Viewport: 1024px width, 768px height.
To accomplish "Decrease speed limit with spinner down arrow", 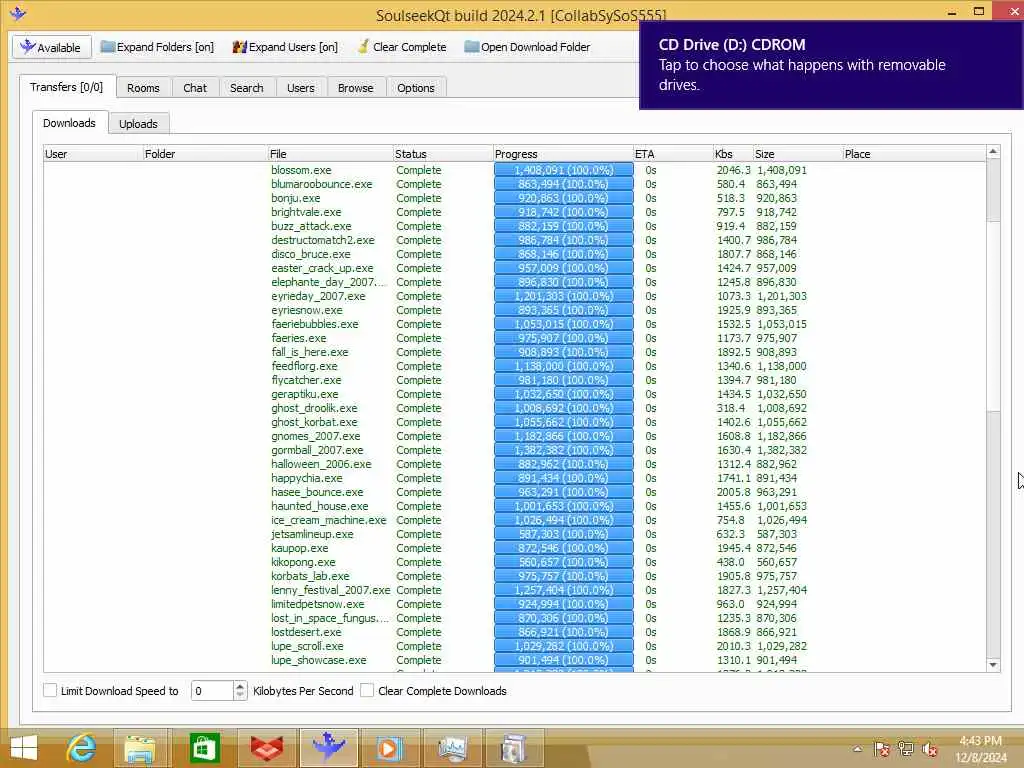I will click(x=240, y=696).
